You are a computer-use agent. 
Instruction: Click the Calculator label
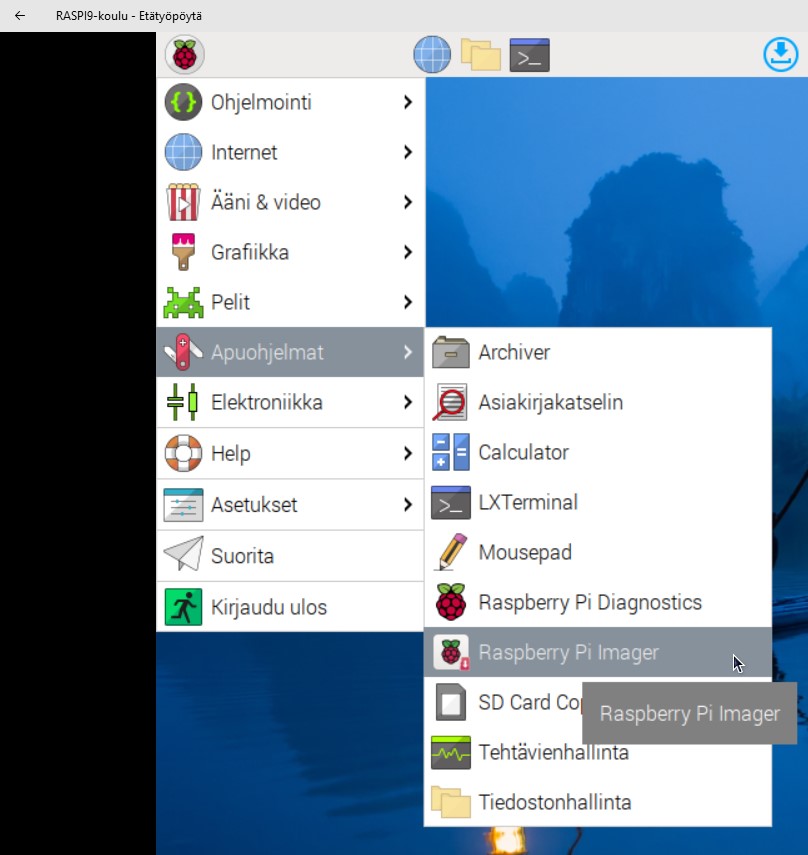[x=523, y=453]
